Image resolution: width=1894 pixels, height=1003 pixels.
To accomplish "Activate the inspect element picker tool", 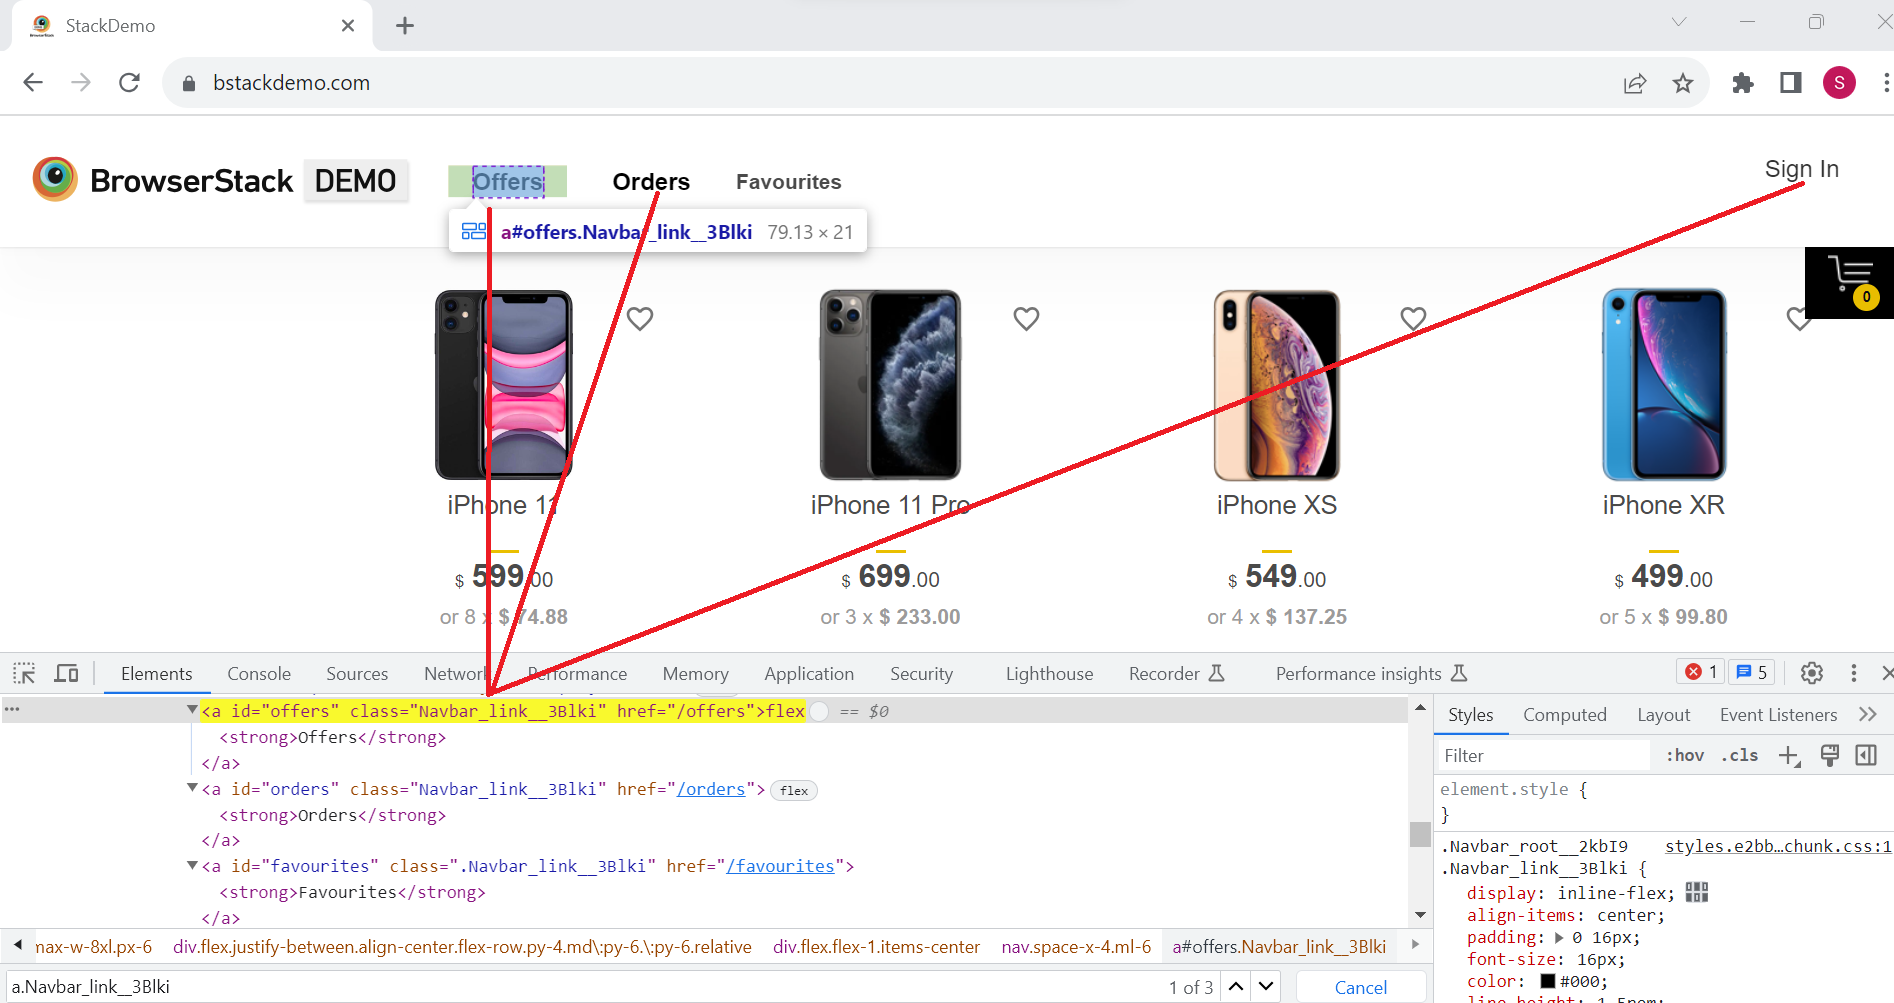I will click(24, 673).
